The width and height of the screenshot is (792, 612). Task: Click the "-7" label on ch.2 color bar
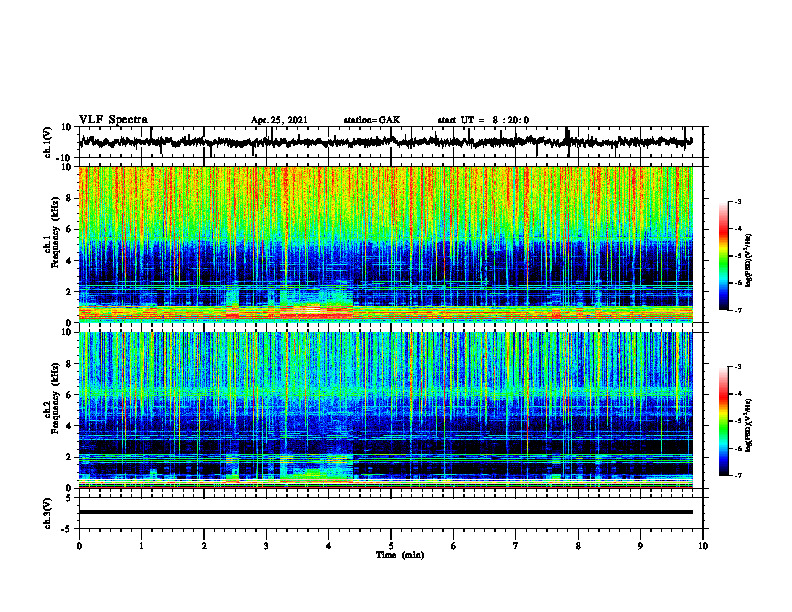(x=737, y=475)
